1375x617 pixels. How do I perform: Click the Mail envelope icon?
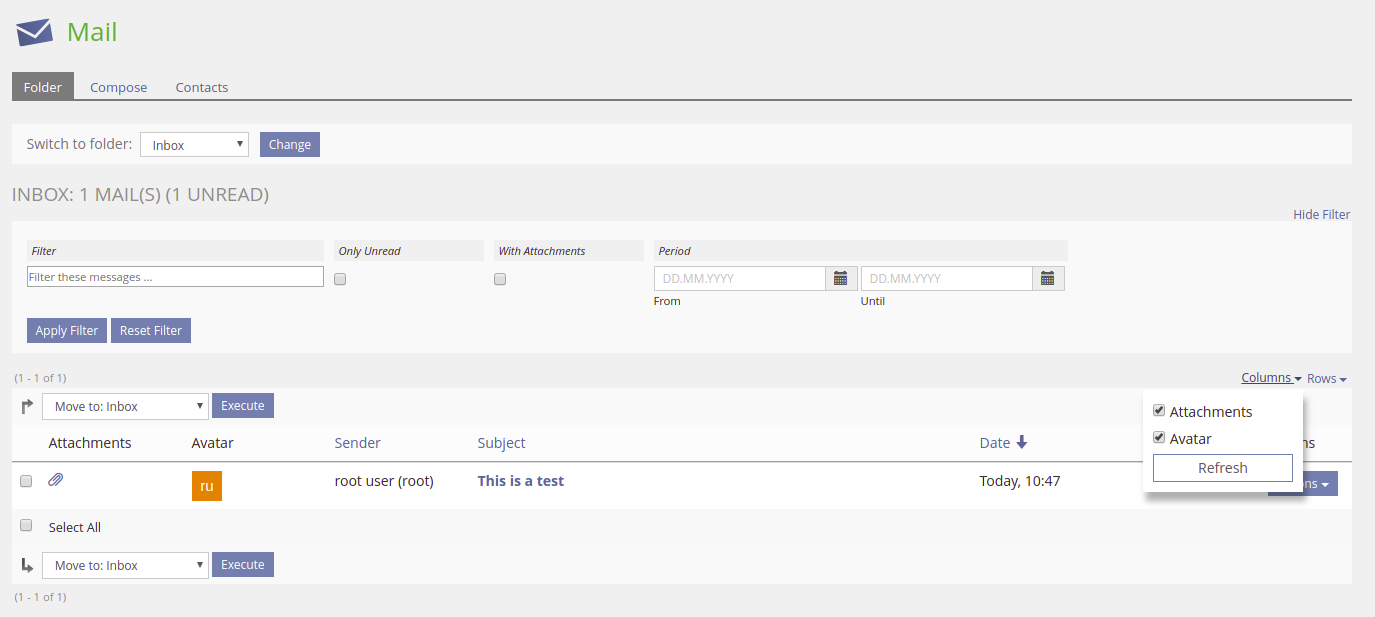tap(34, 32)
